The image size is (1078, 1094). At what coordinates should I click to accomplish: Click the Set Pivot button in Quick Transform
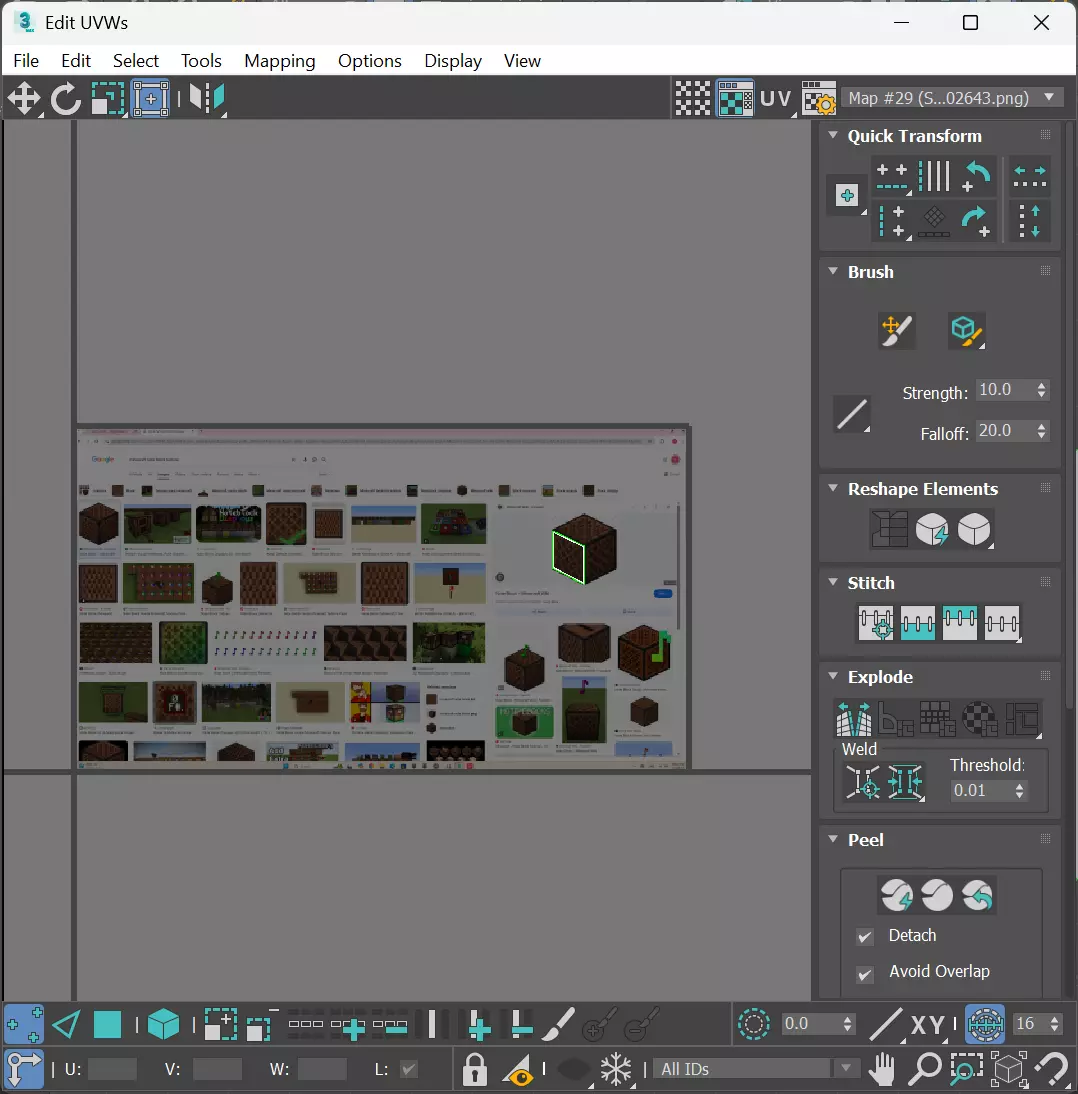point(847,196)
